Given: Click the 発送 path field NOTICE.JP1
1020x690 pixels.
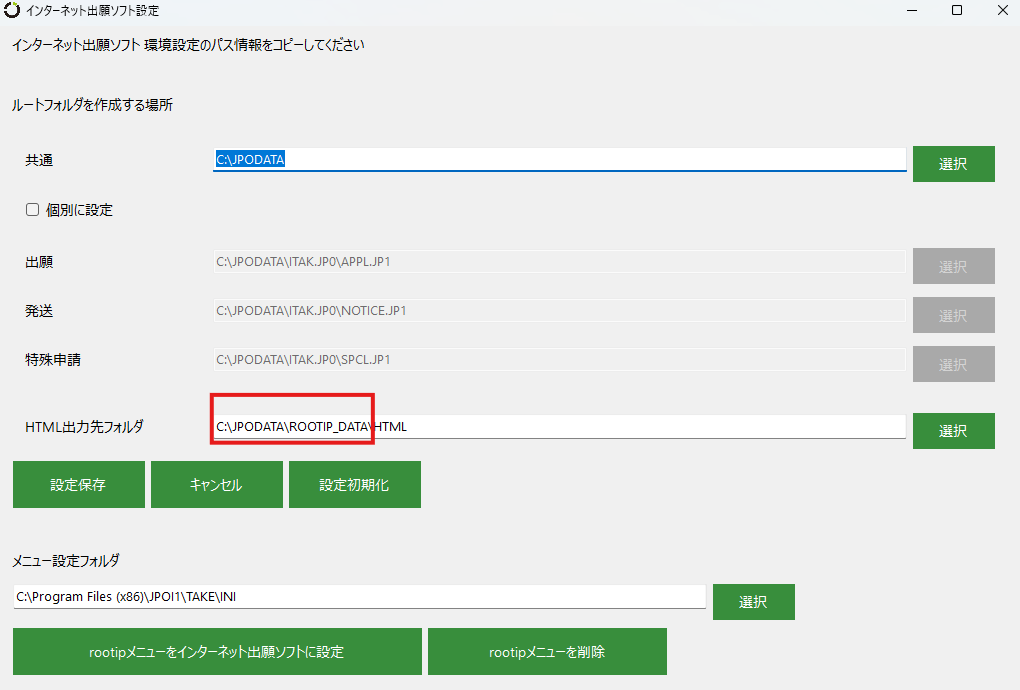Looking at the screenshot, I should (559, 311).
